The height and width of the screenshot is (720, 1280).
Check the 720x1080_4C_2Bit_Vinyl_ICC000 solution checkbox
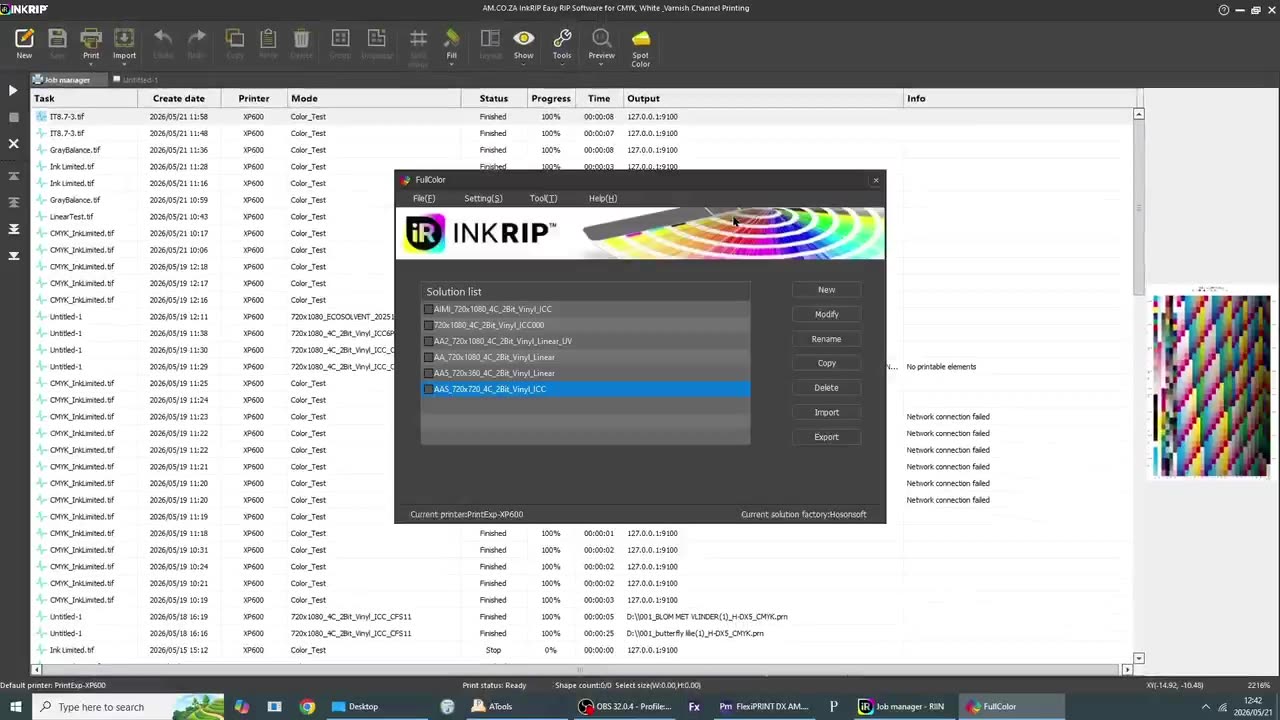428,325
